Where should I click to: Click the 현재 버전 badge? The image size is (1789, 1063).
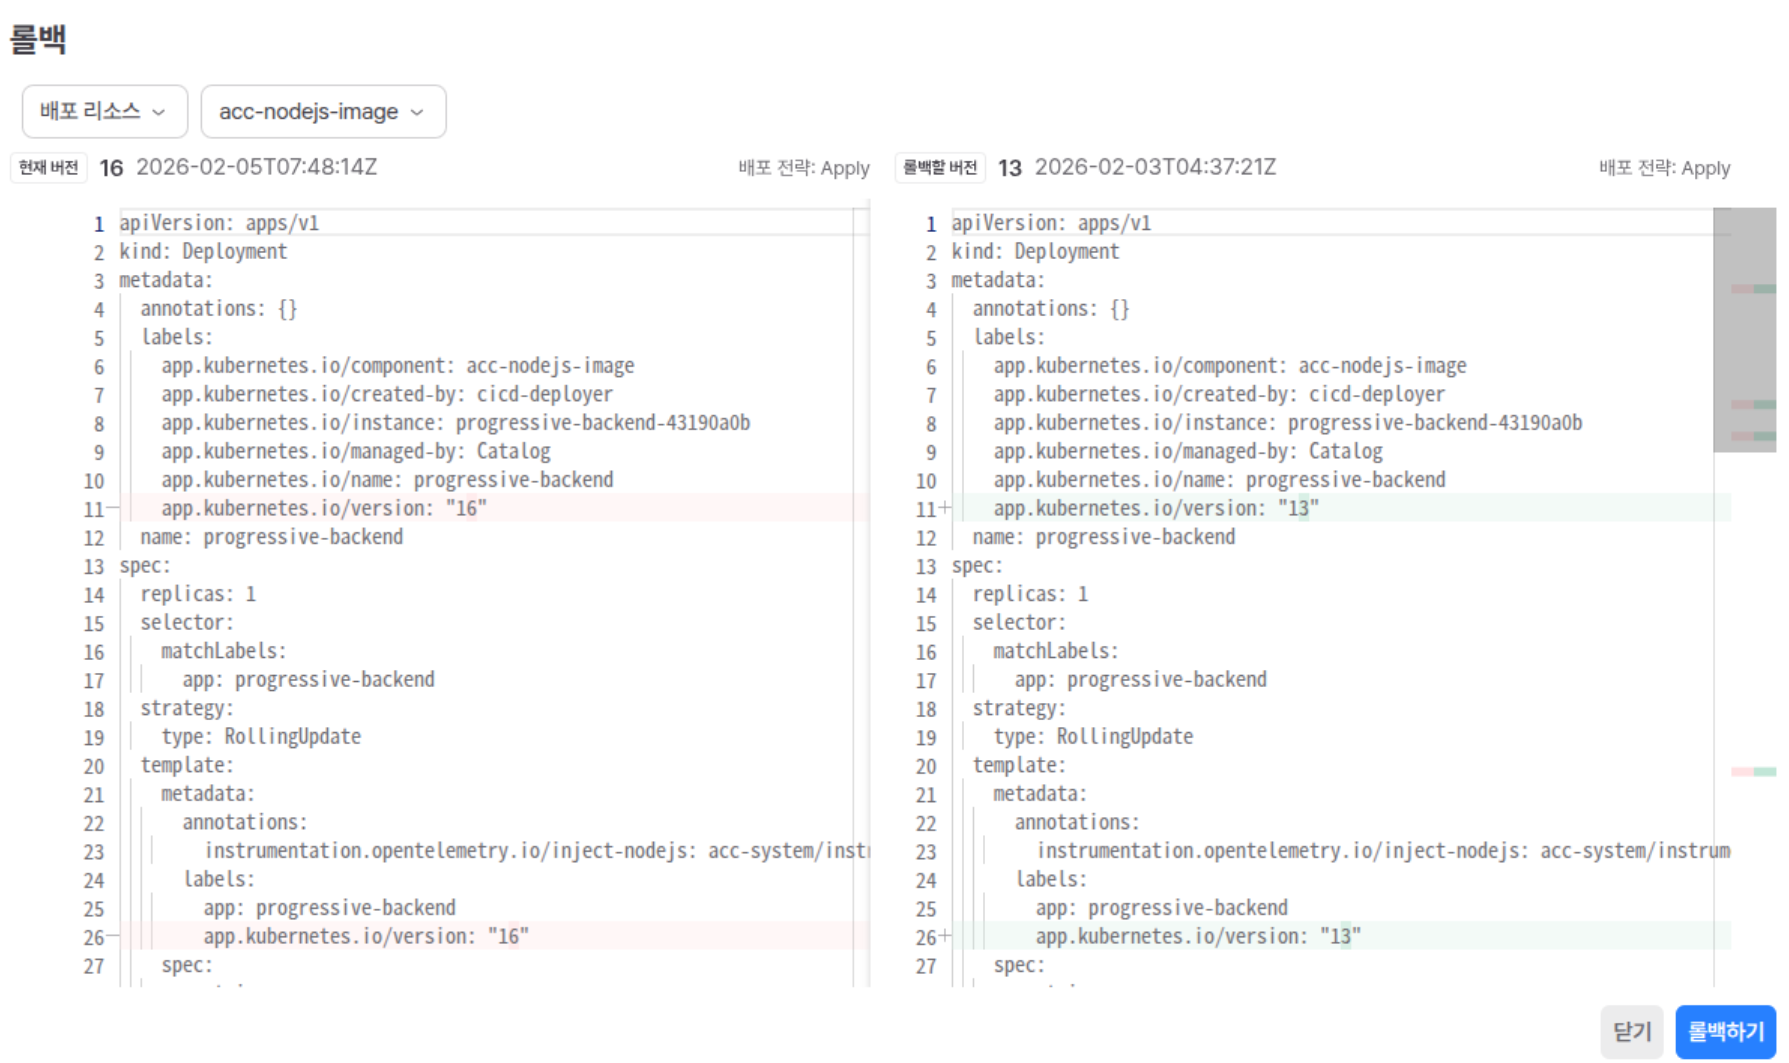click(x=49, y=167)
